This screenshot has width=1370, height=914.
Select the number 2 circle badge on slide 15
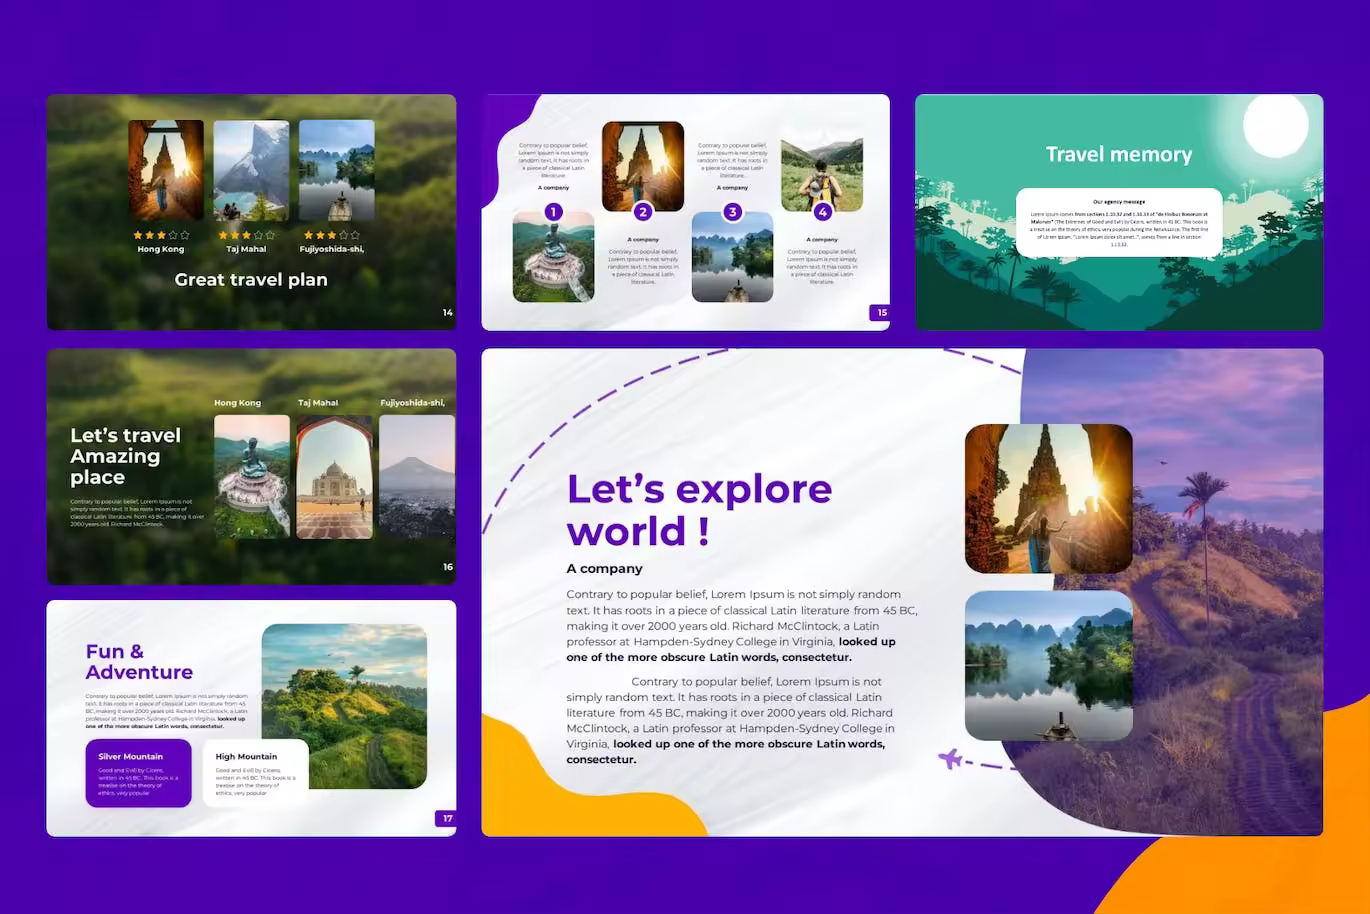(x=643, y=212)
